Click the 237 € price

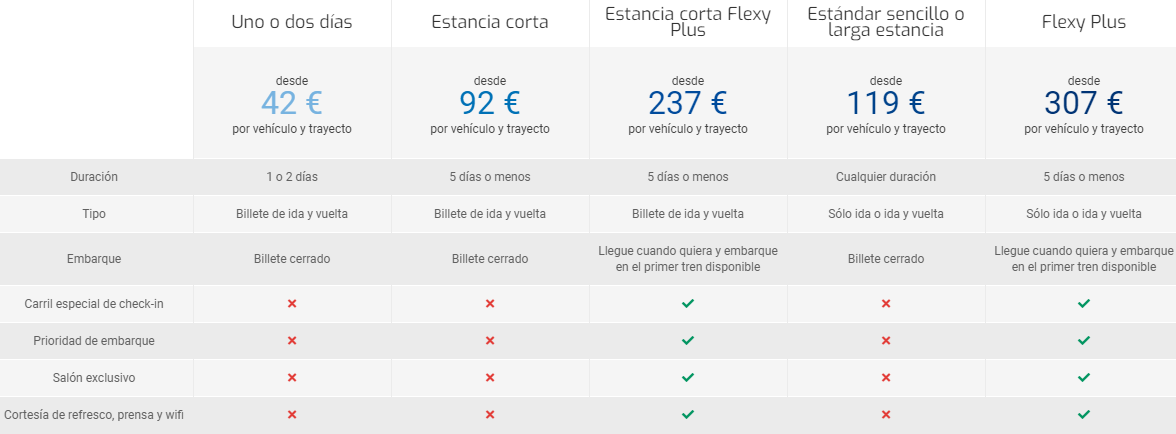coord(688,103)
